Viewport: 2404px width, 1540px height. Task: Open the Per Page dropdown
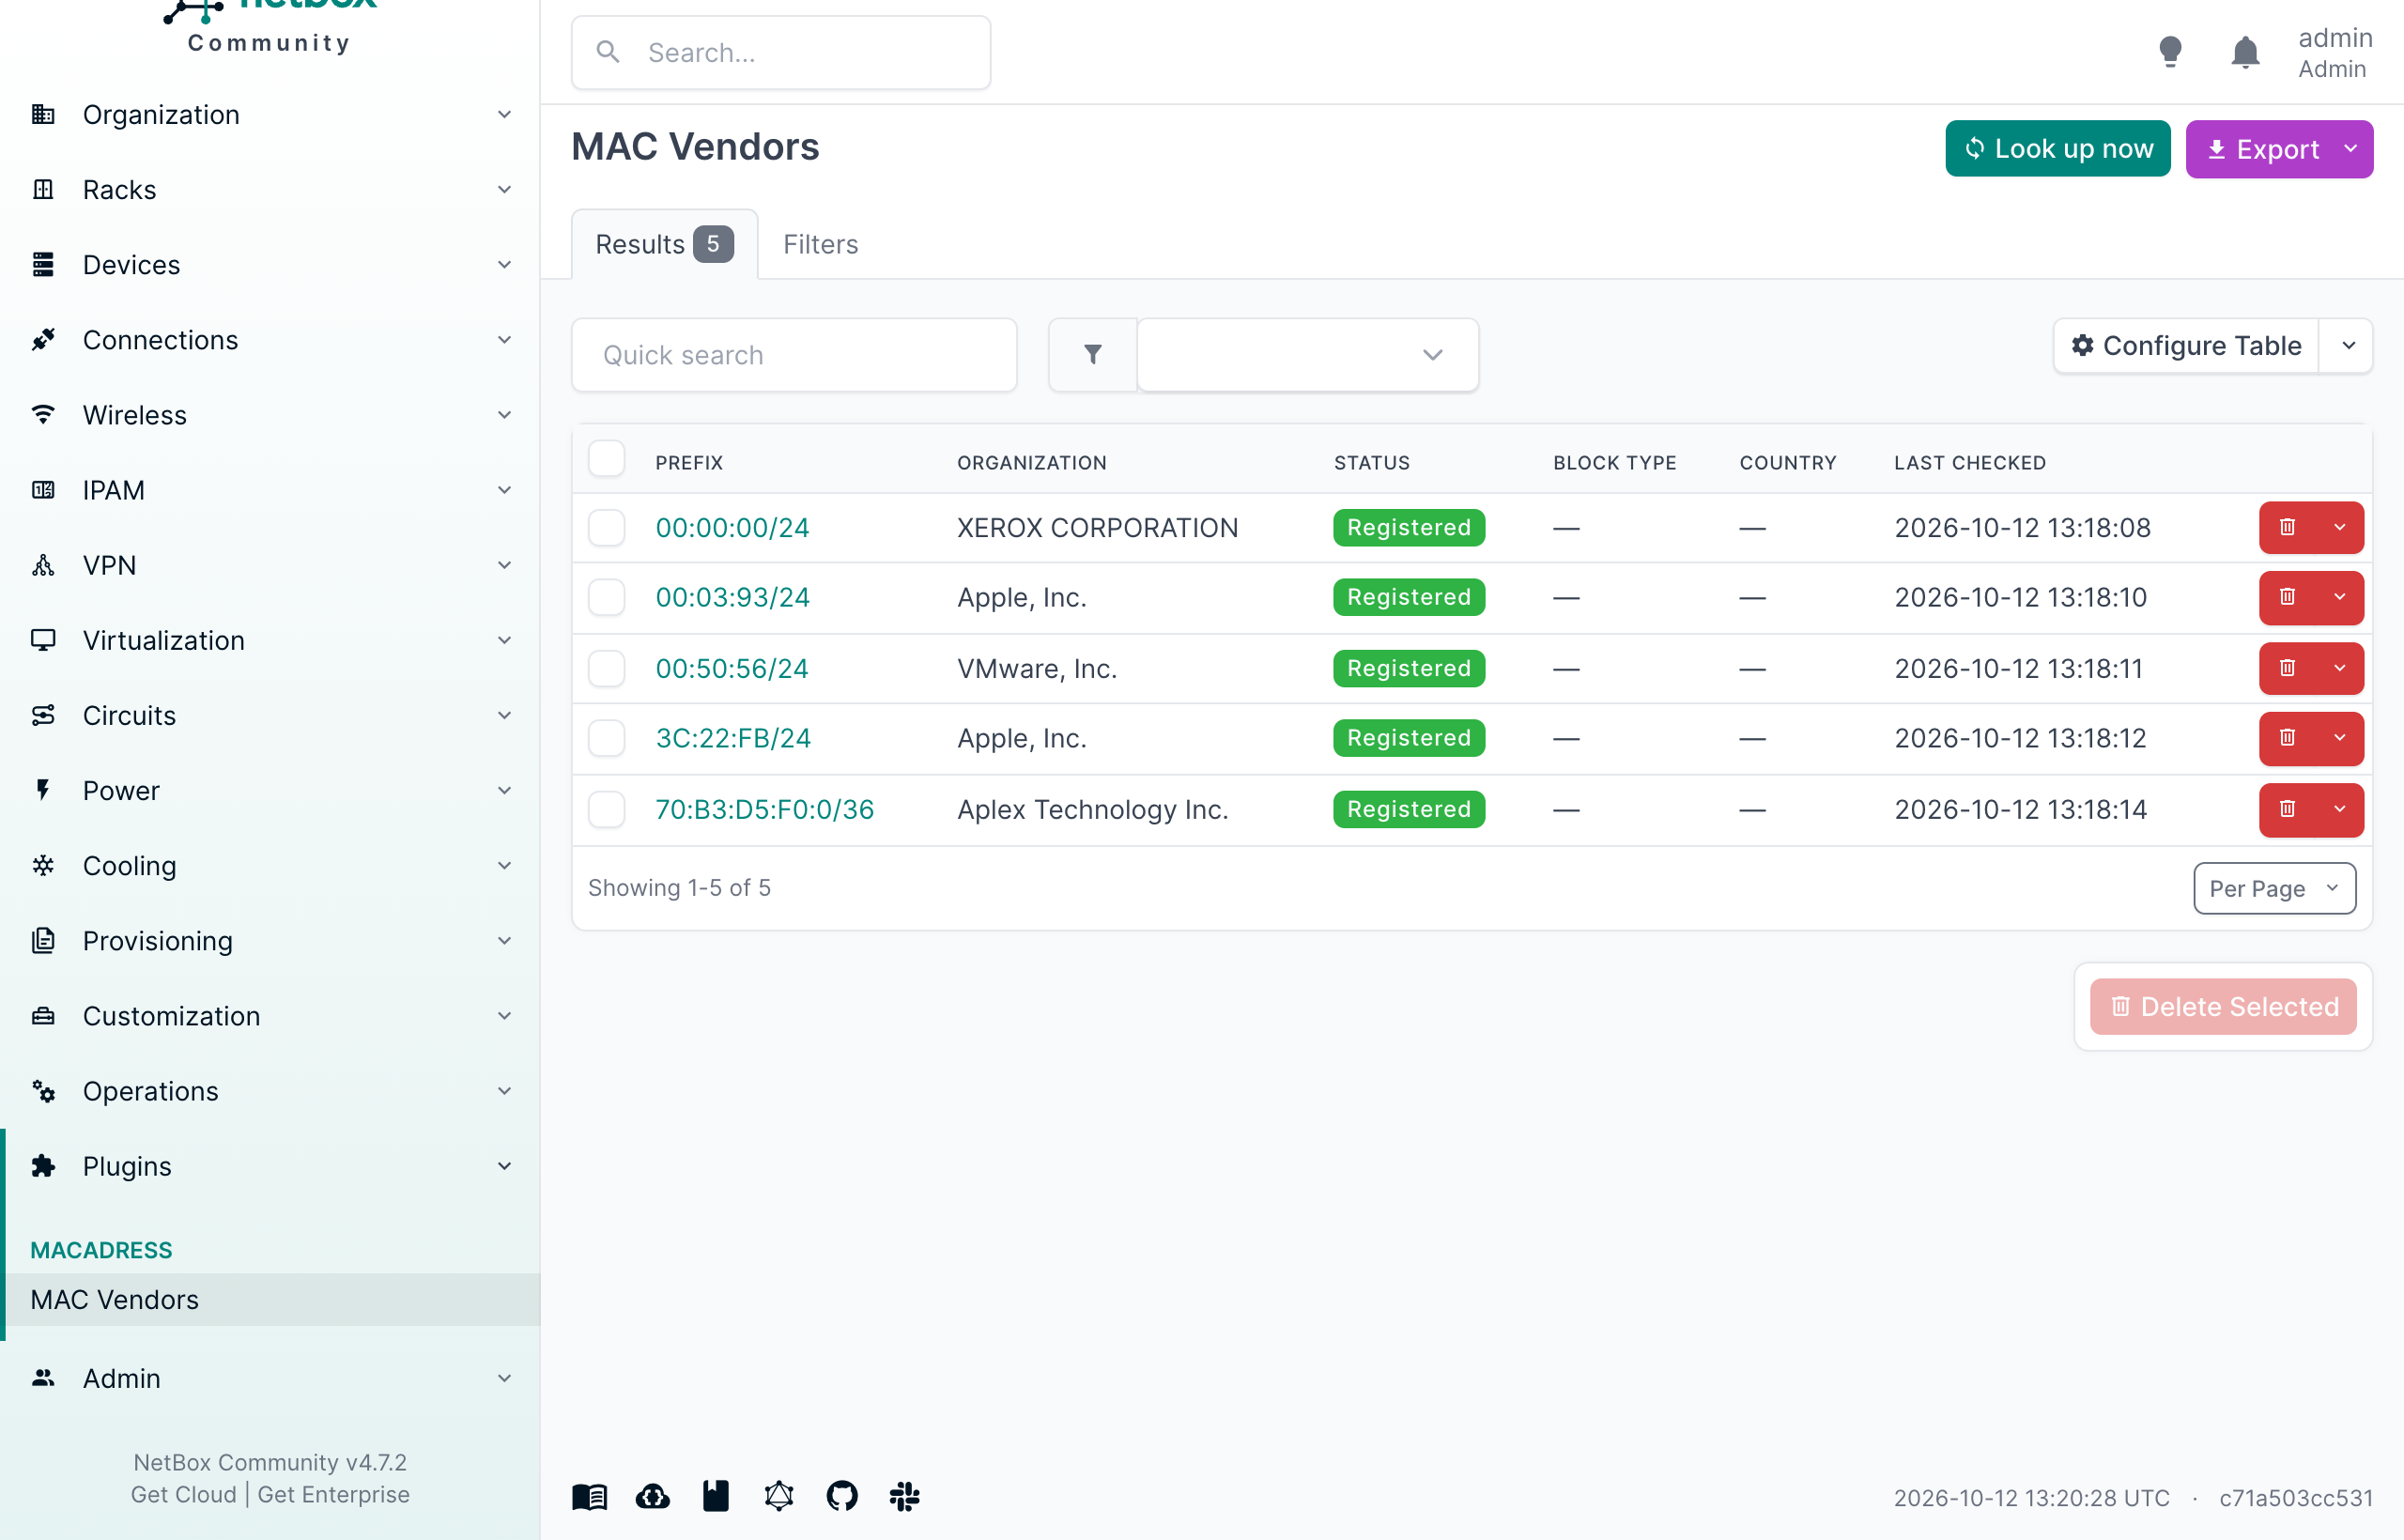click(2274, 888)
